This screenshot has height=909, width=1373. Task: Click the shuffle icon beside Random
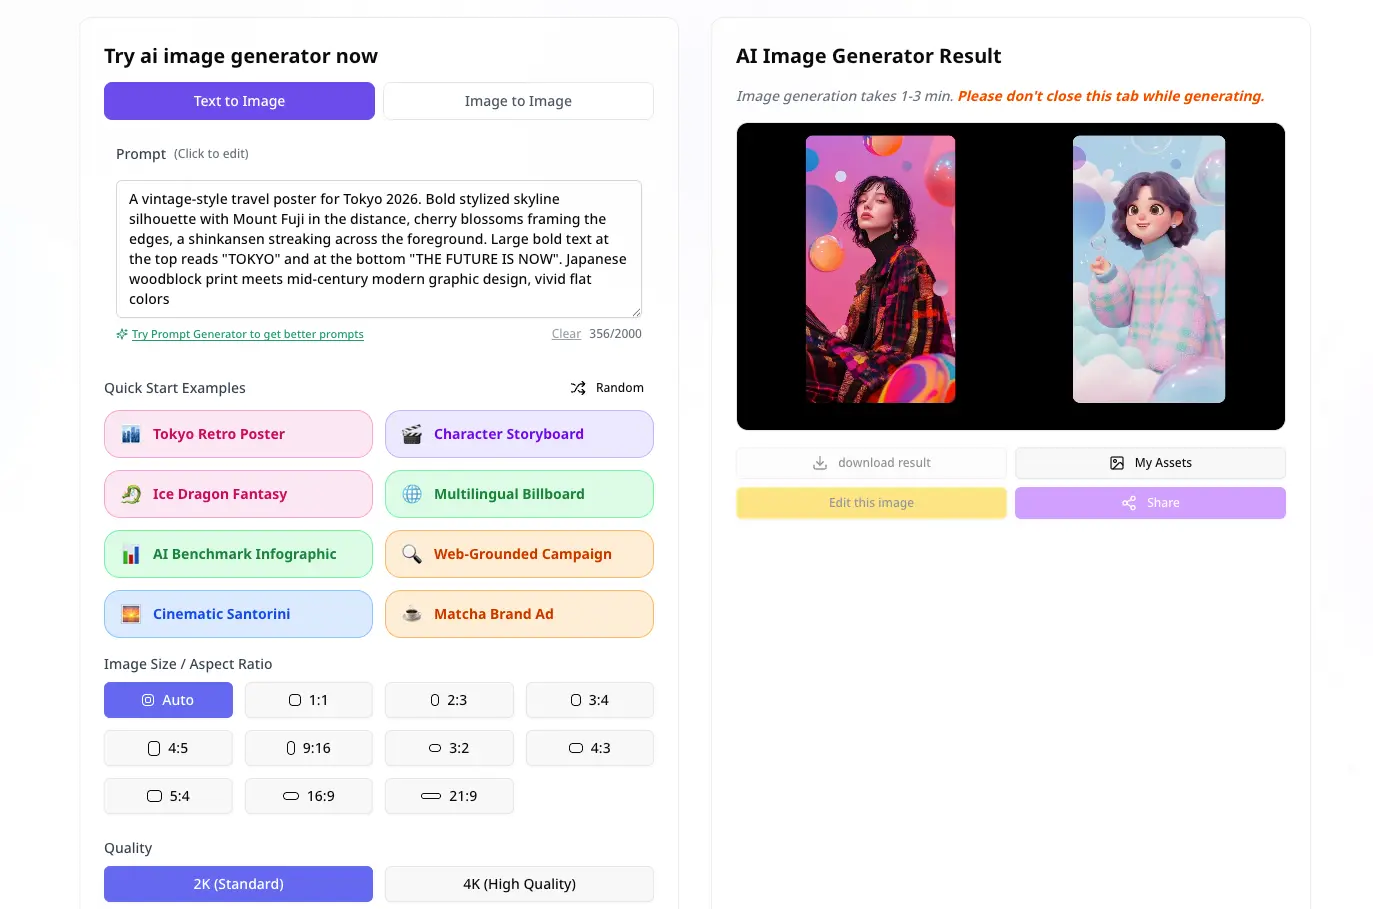click(578, 388)
